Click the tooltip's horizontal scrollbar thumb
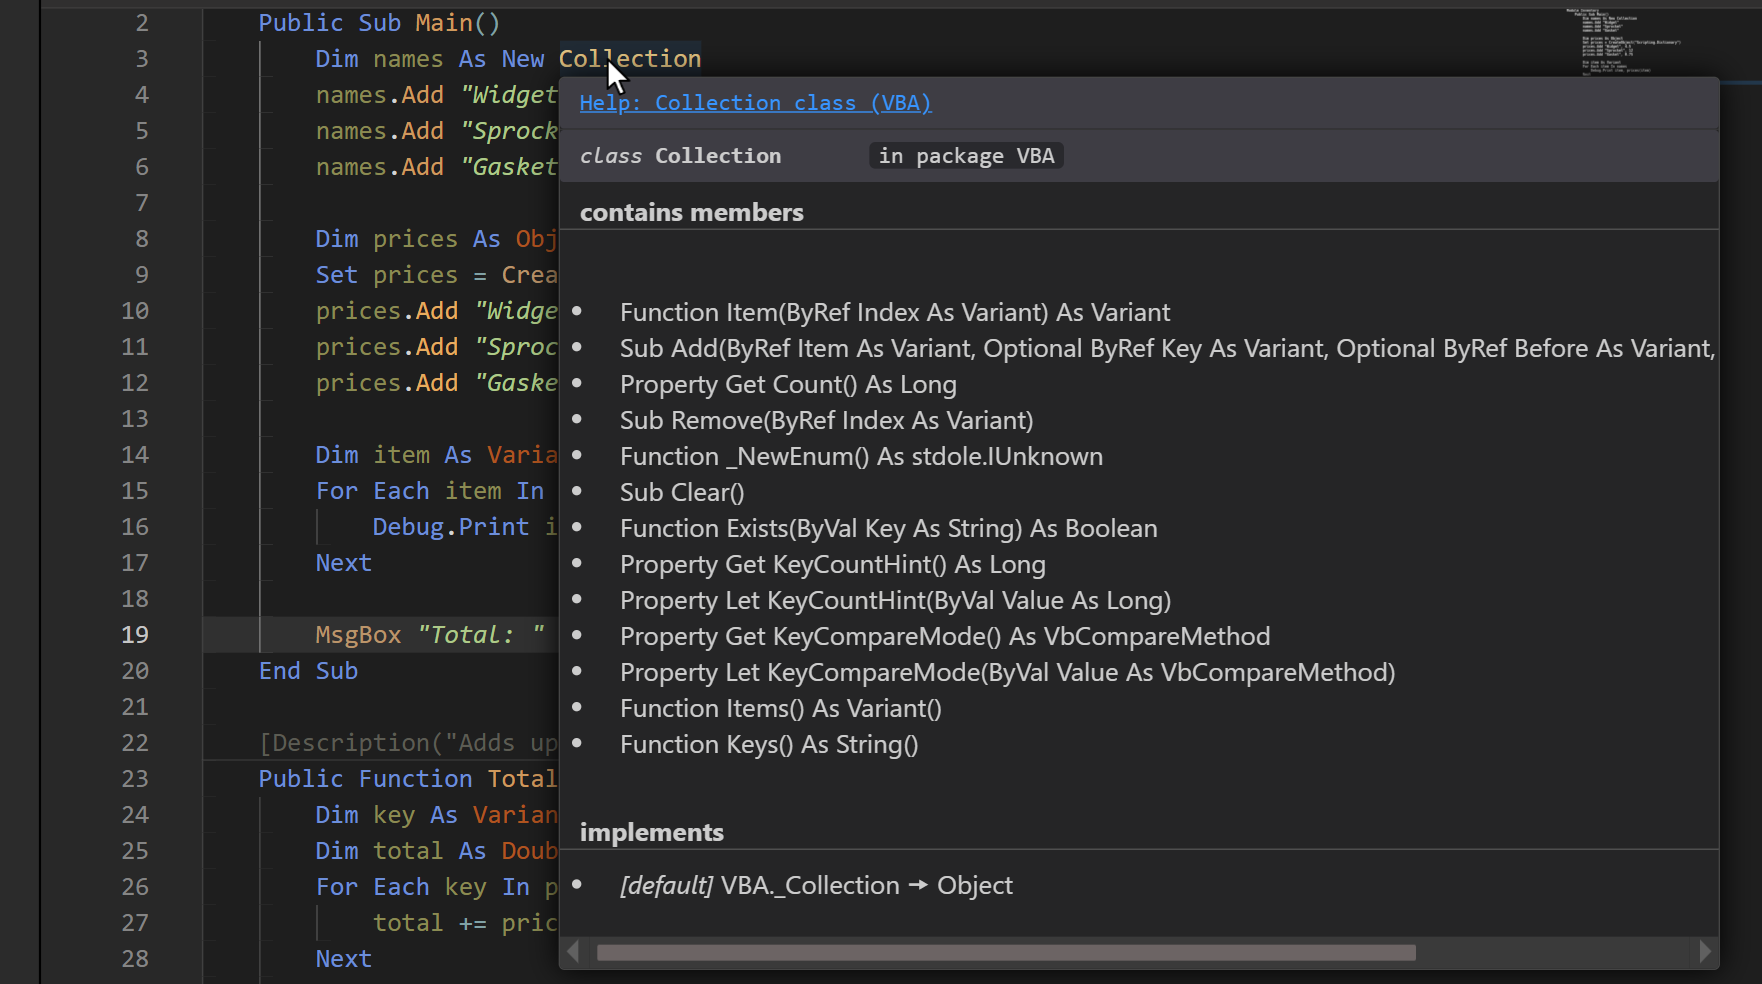 1006,952
